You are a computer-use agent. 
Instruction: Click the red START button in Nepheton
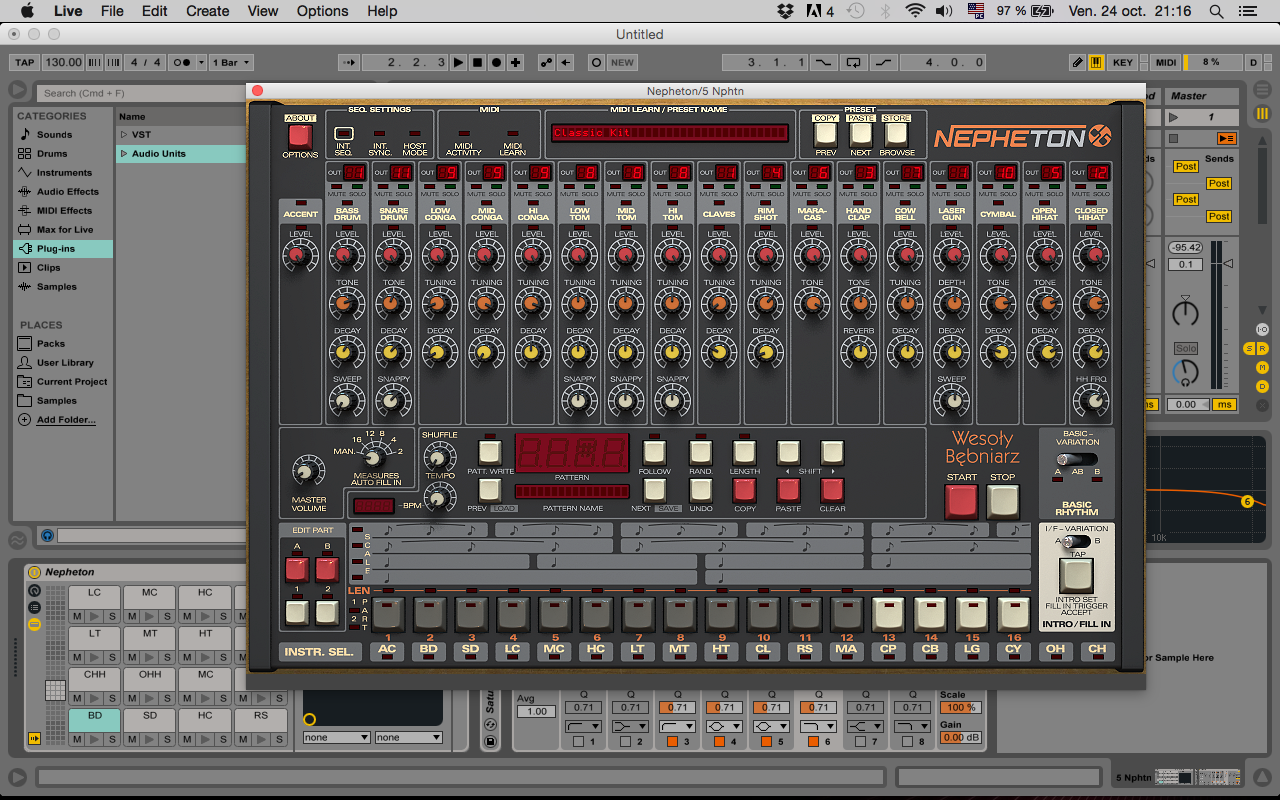961,502
